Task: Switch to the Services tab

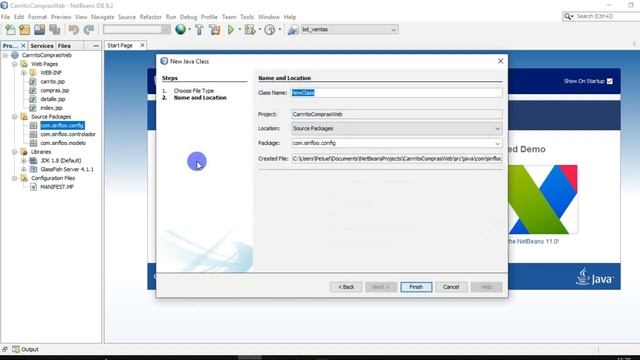Action: pos(42,46)
